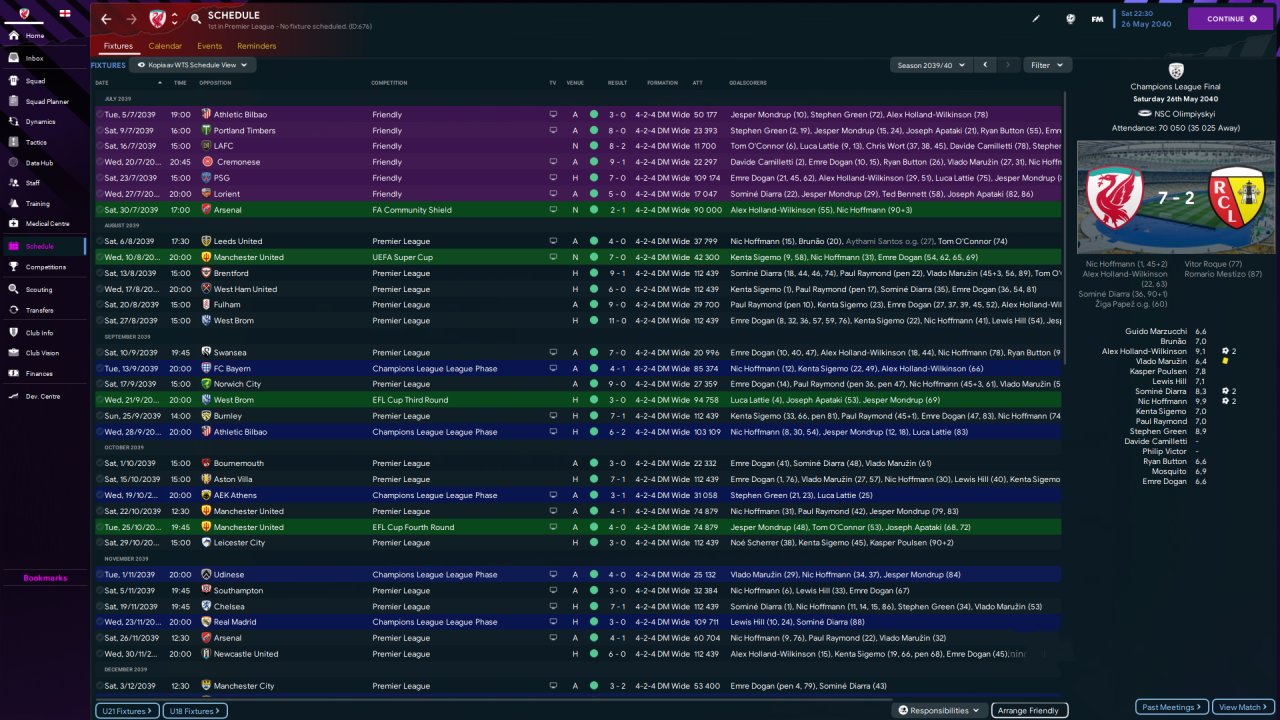Click the club crest tab at sidebar top
The image size is (1280, 720).
(24, 12)
